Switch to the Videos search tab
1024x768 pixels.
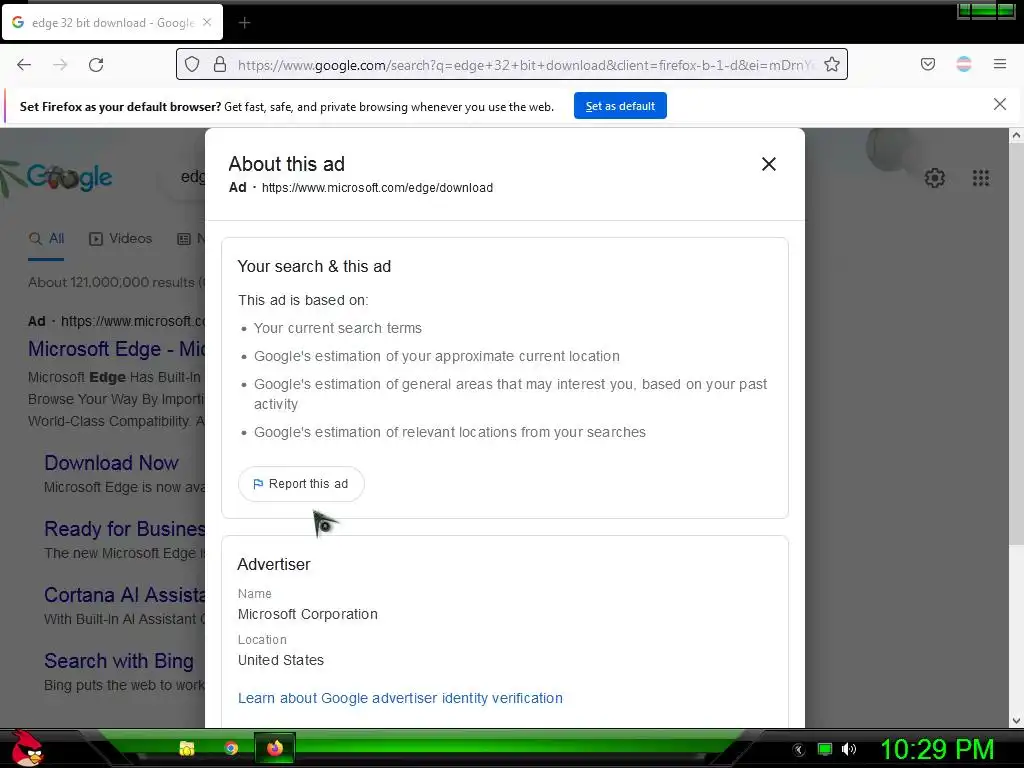pyautogui.click(x=120, y=239)
